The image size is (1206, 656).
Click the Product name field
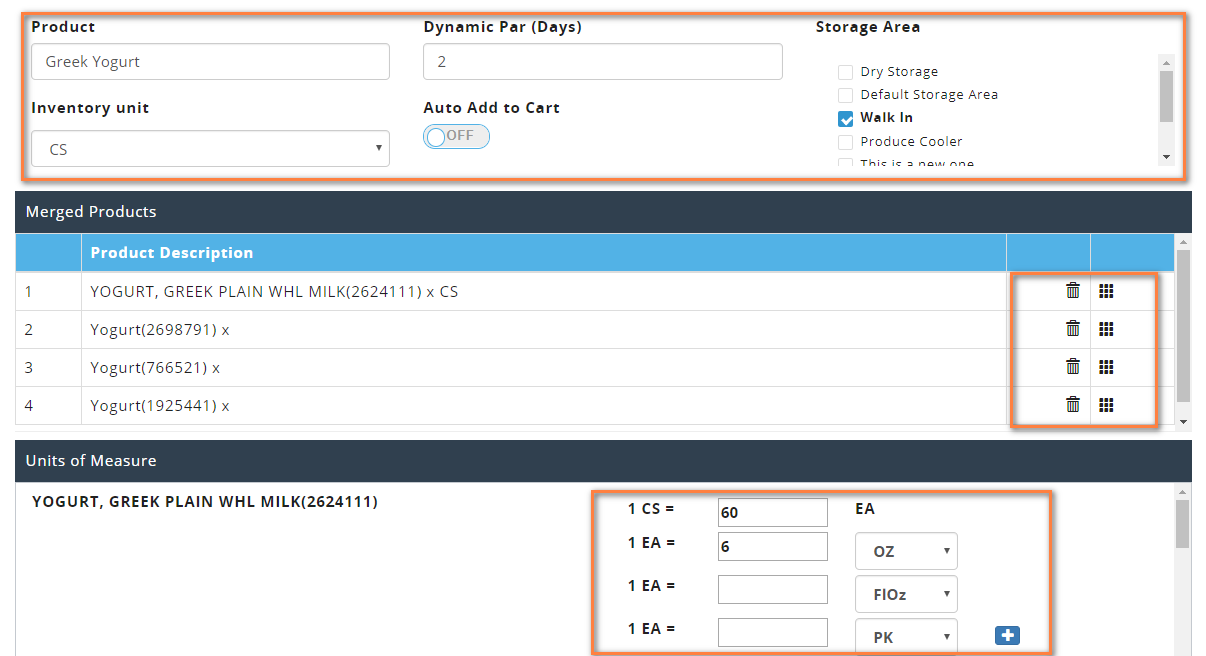pos(210,62)
